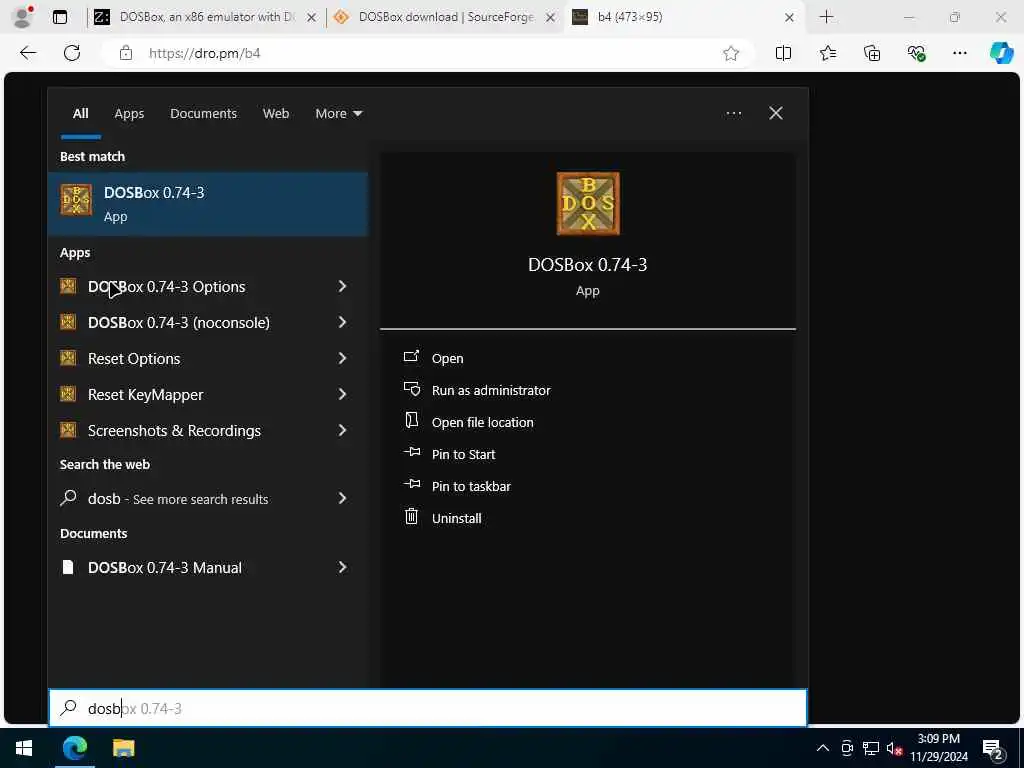This screenshot has width=1024, height=768.
Task: Switch to the Documents search filter
Action: coord(203,114)
